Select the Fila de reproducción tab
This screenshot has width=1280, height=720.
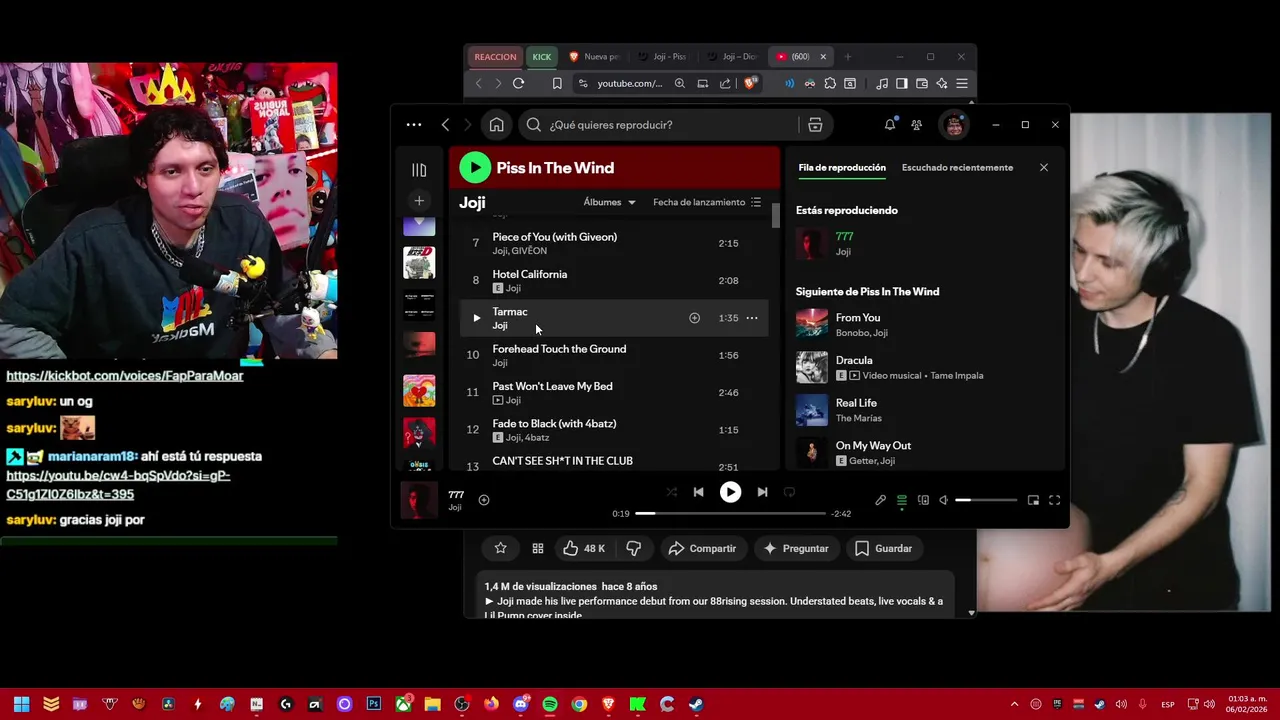tap(842, 168)
